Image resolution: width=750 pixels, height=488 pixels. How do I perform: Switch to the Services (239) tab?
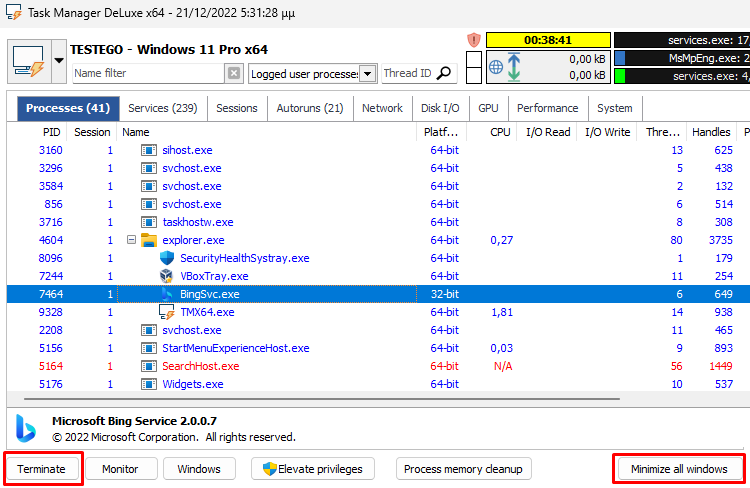click(x=163, y=108)
